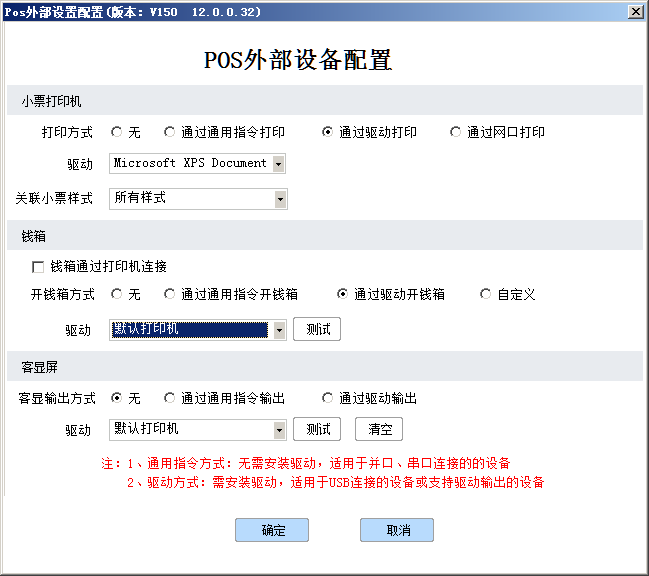
Task: Choose 通过通用指令开钱箱 option
Action: coord(171,294)
